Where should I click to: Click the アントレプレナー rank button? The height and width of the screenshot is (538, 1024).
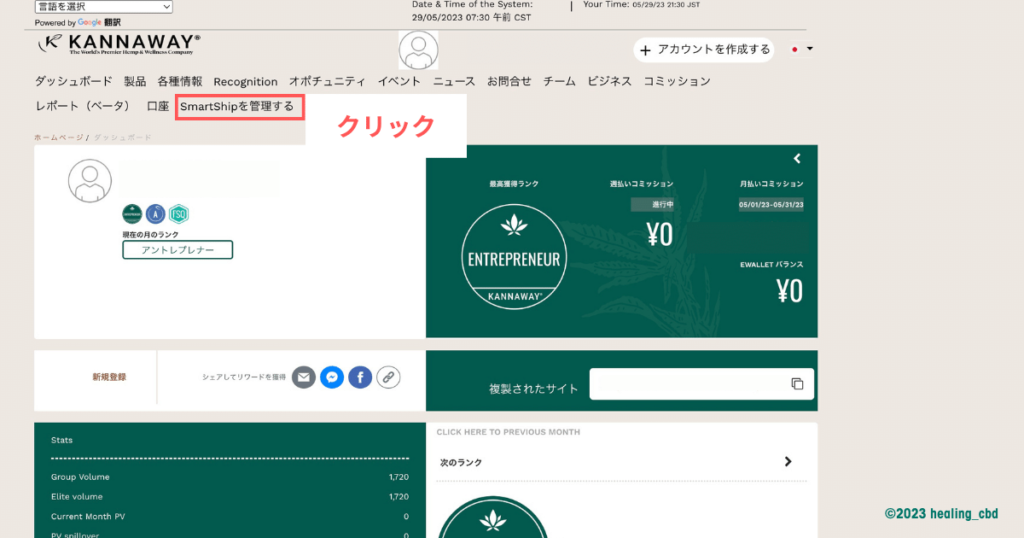[x=177, y=250]
